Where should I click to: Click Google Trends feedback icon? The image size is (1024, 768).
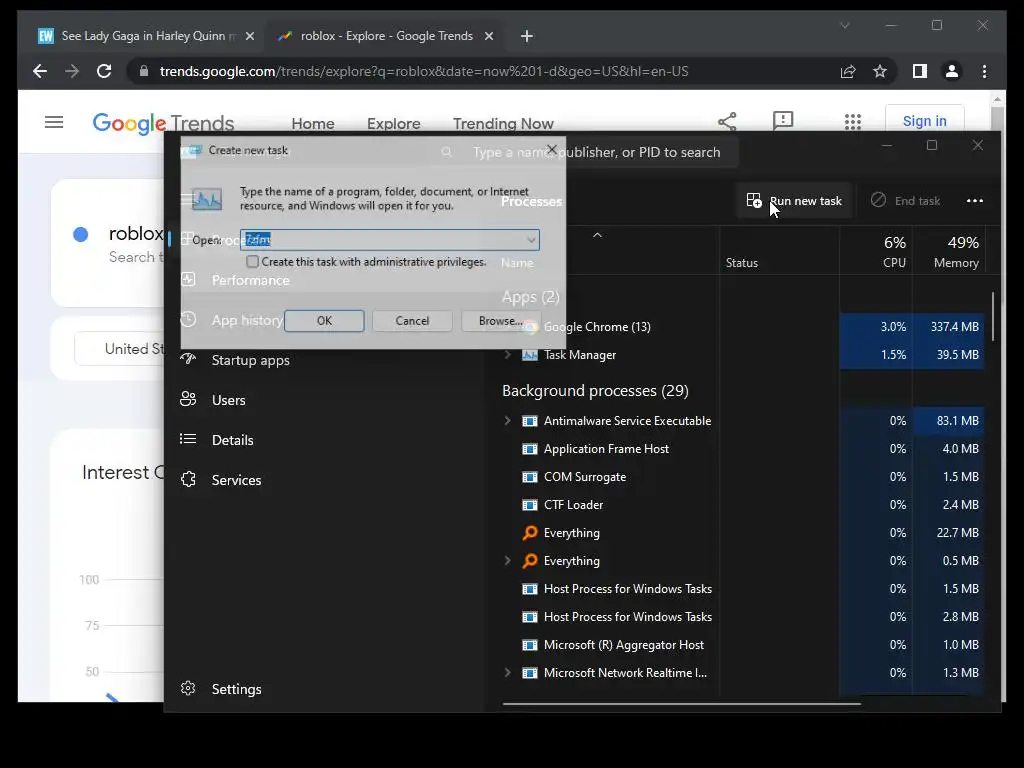click(782, 121)
